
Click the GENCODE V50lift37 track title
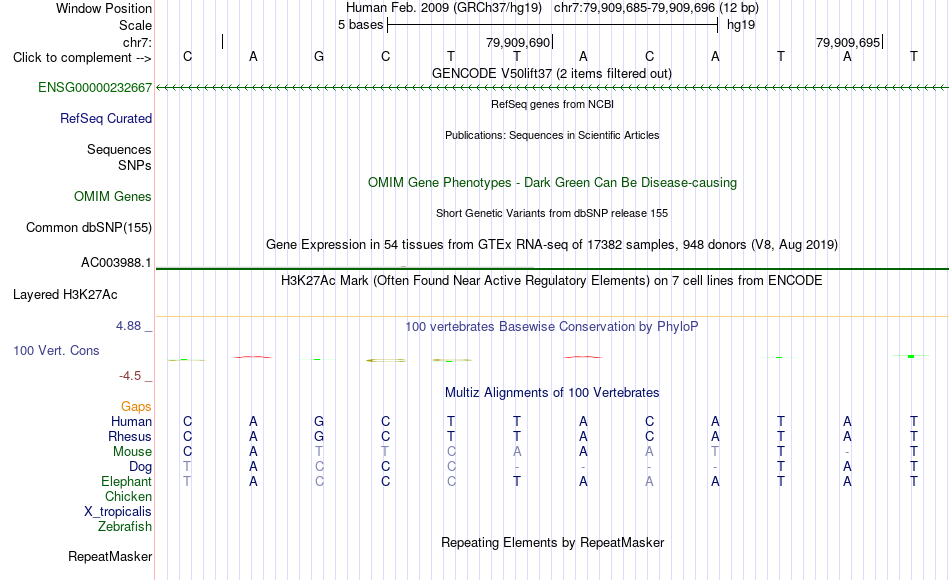click(551, 73)
